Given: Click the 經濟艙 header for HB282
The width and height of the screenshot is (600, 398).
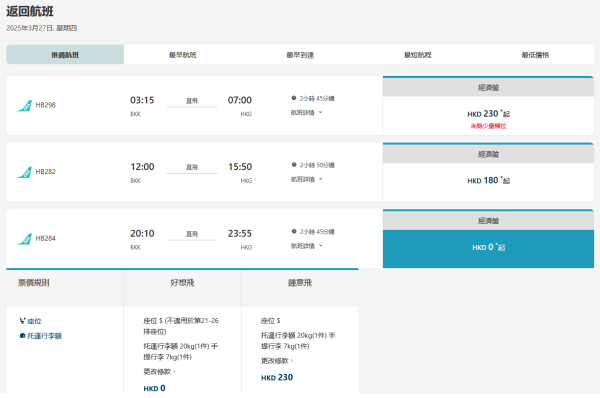Looking at the screenshot, I should click(488, 154).
